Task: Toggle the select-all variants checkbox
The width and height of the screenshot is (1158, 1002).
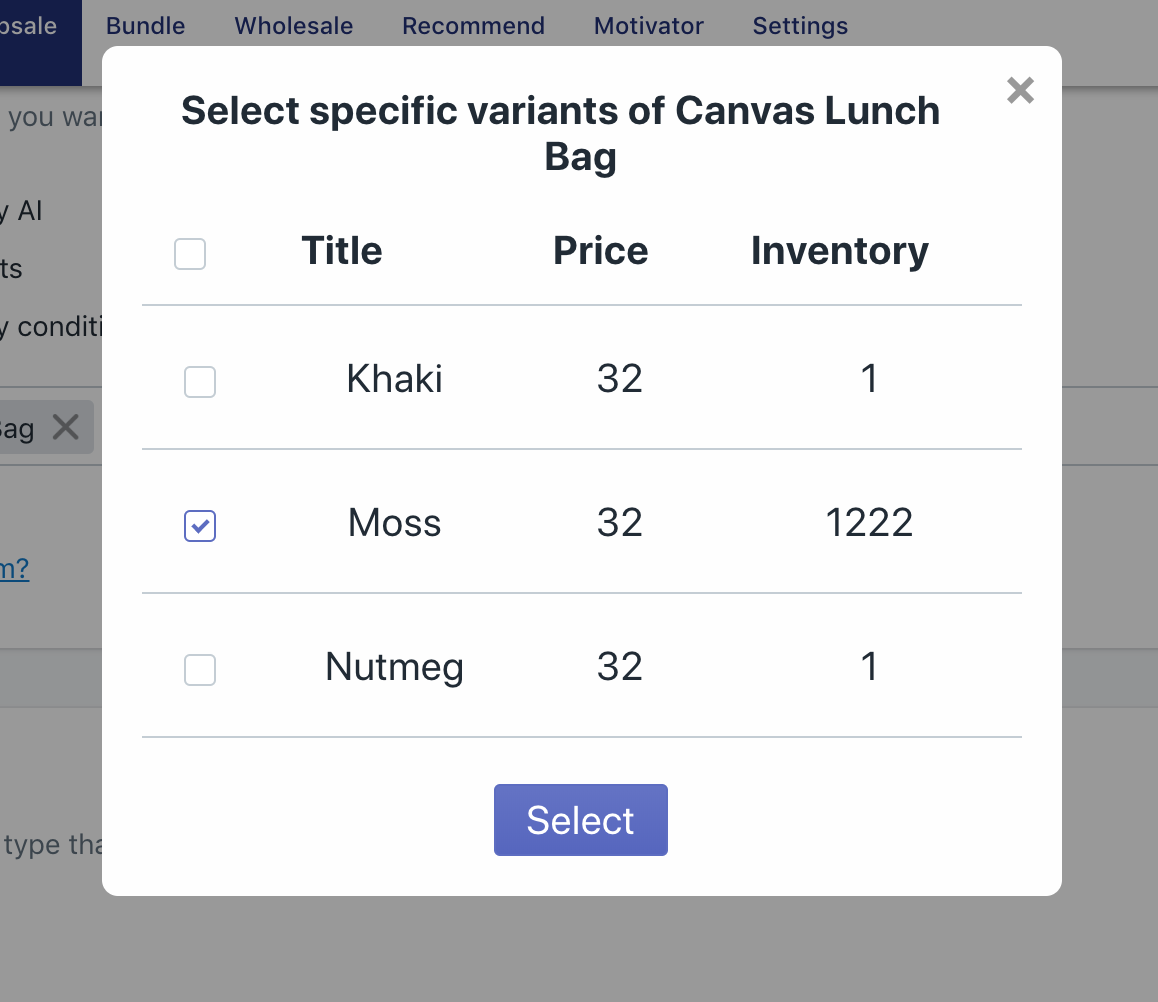Action: (190, 254)
